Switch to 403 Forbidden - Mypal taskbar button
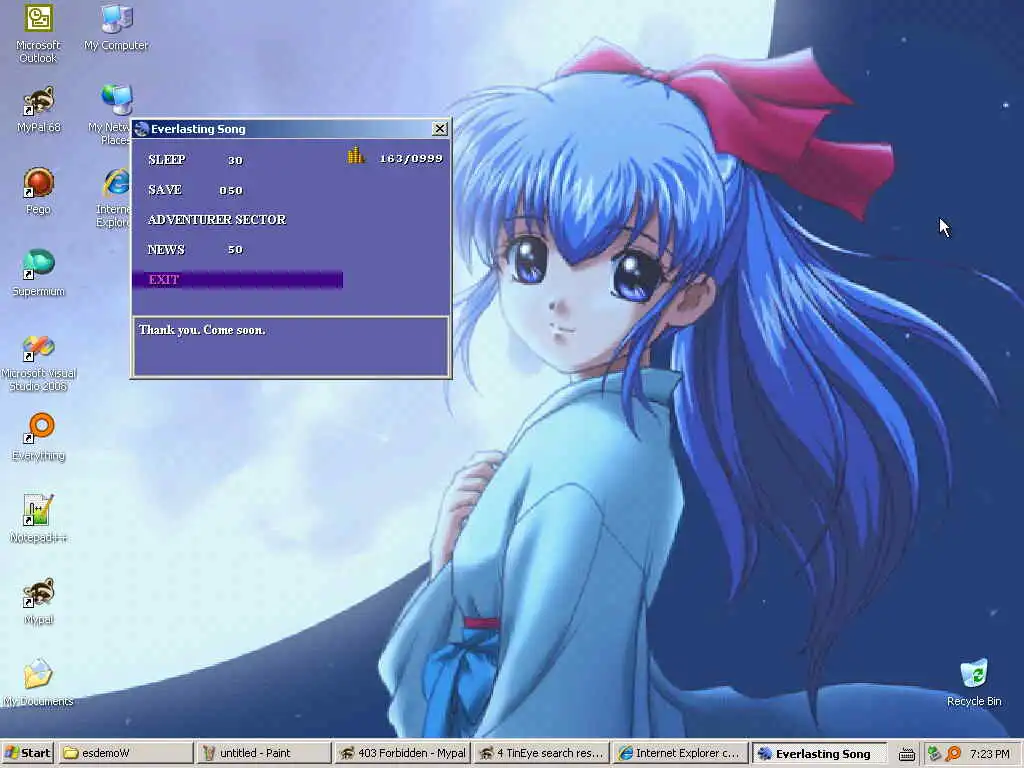The width and height of the screenshot is (1024, 768). click(402, 753)
